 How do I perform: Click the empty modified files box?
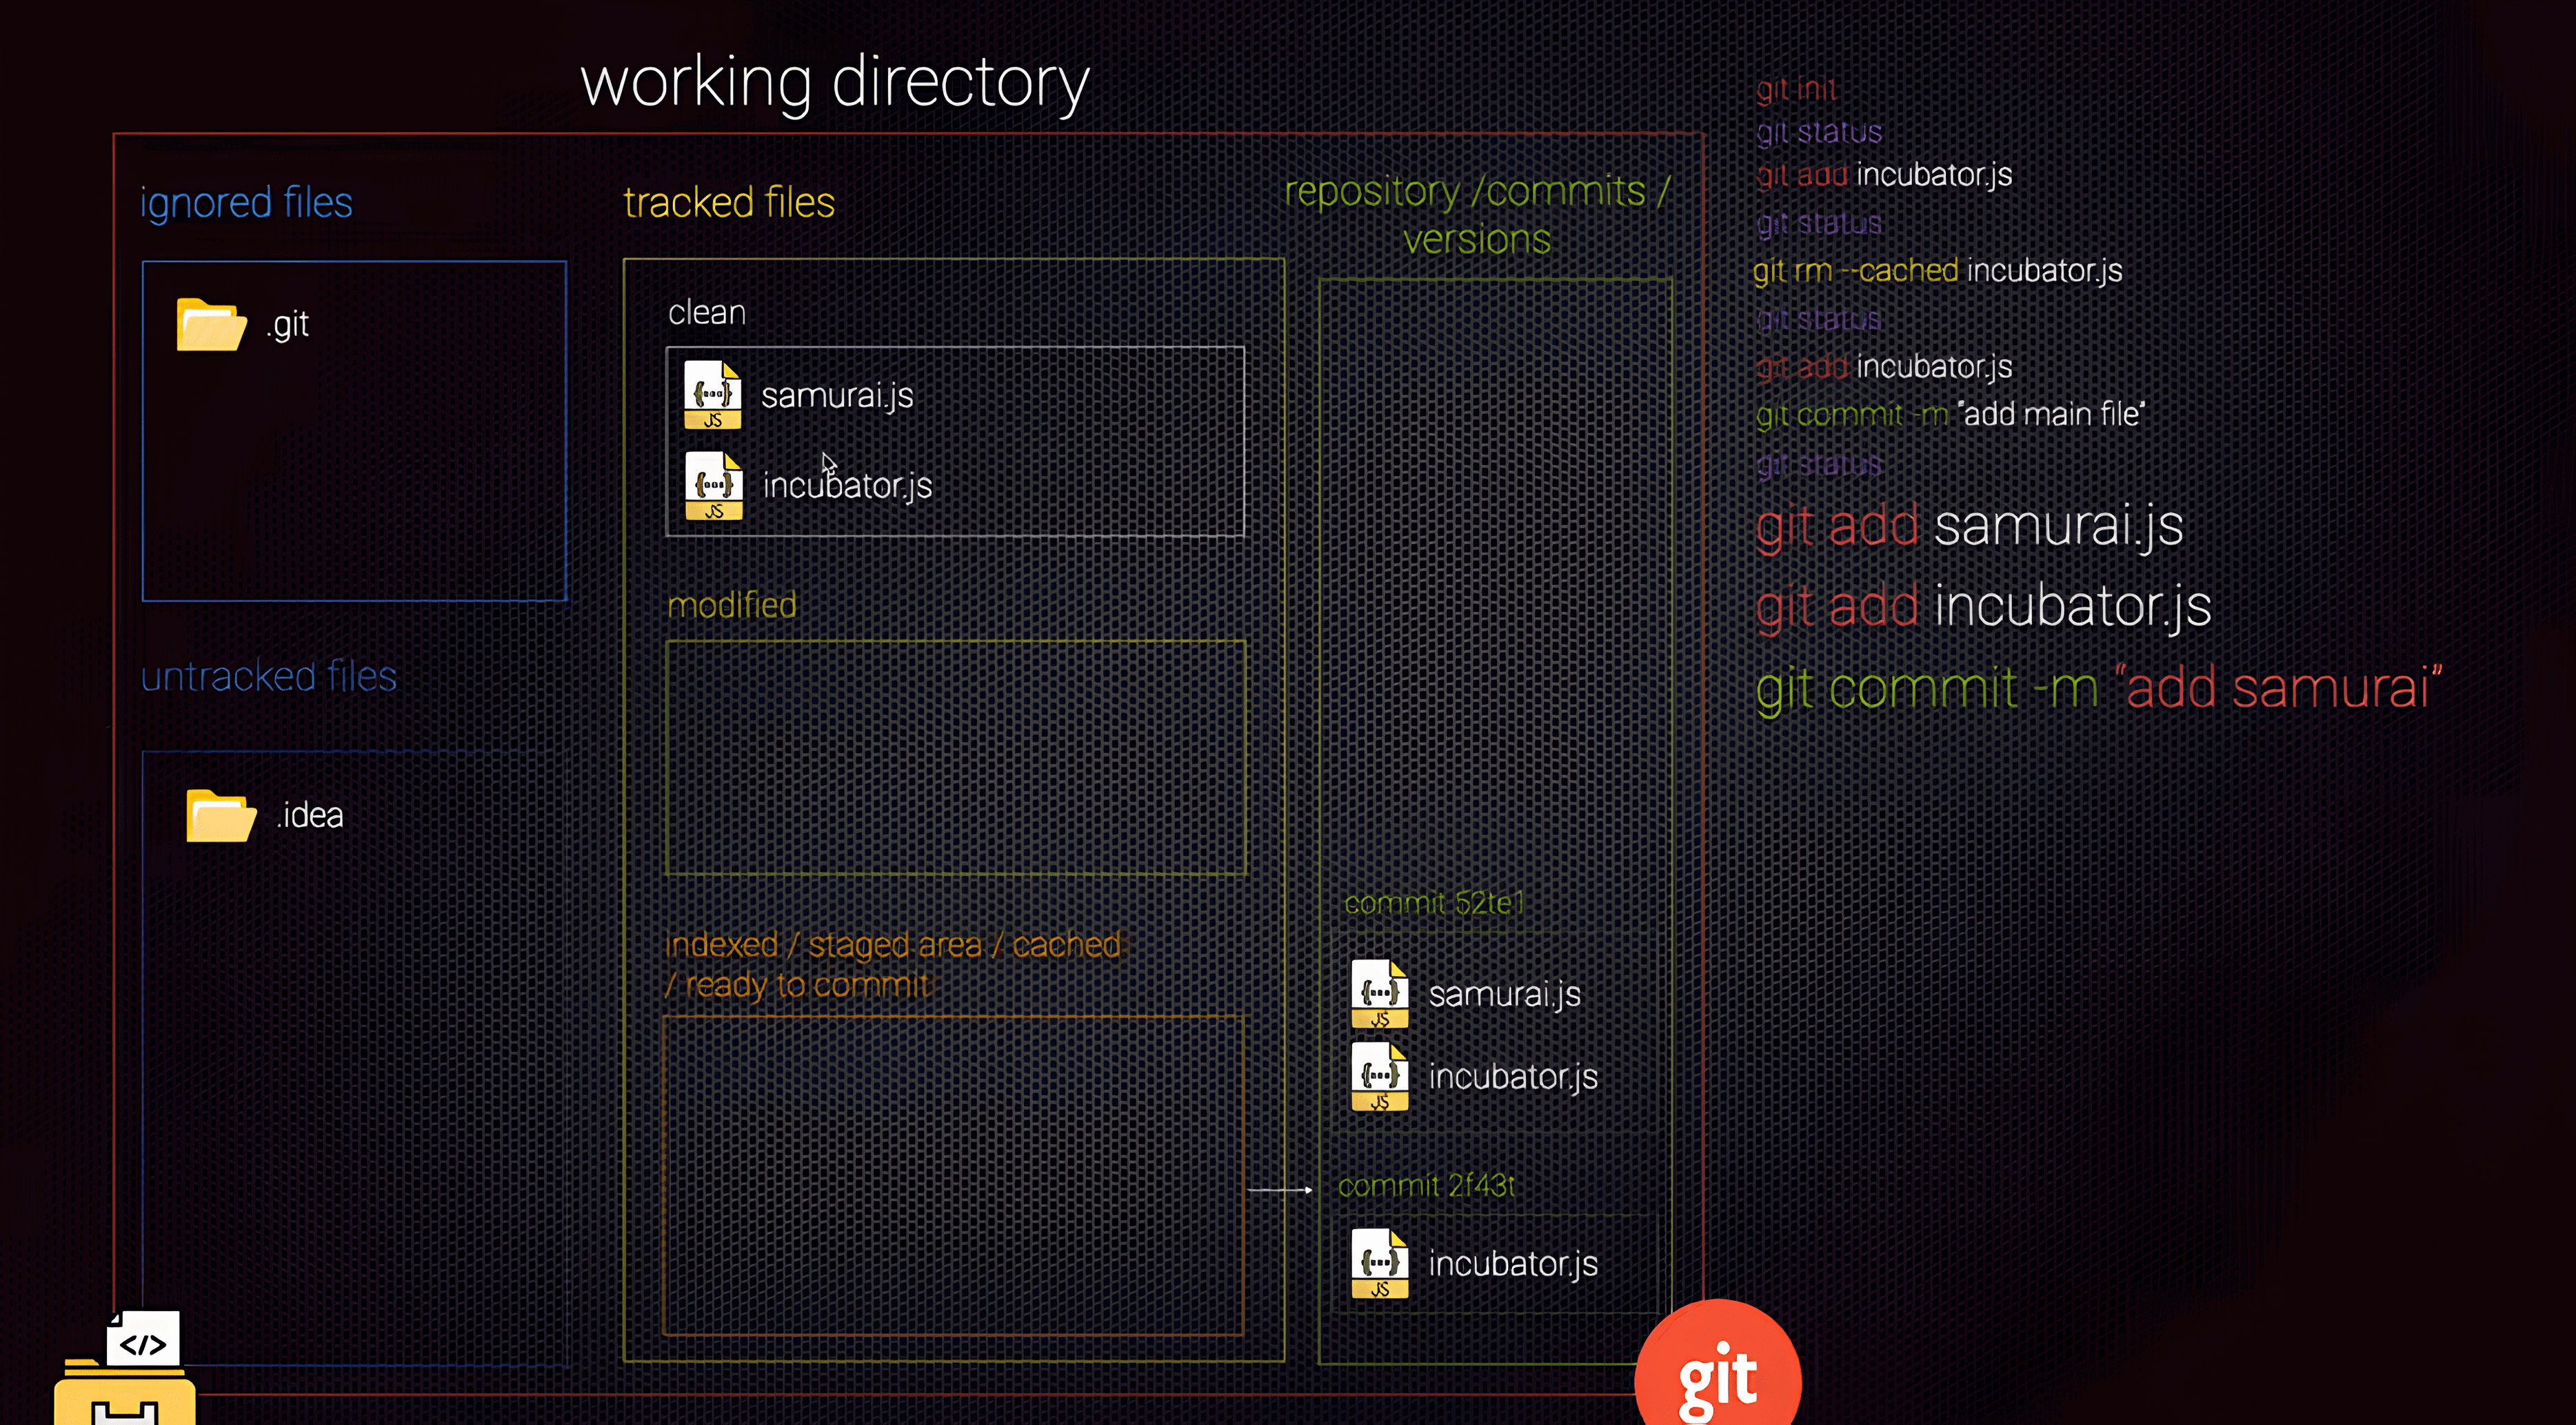pyautogui.click(x=955, y=758)
